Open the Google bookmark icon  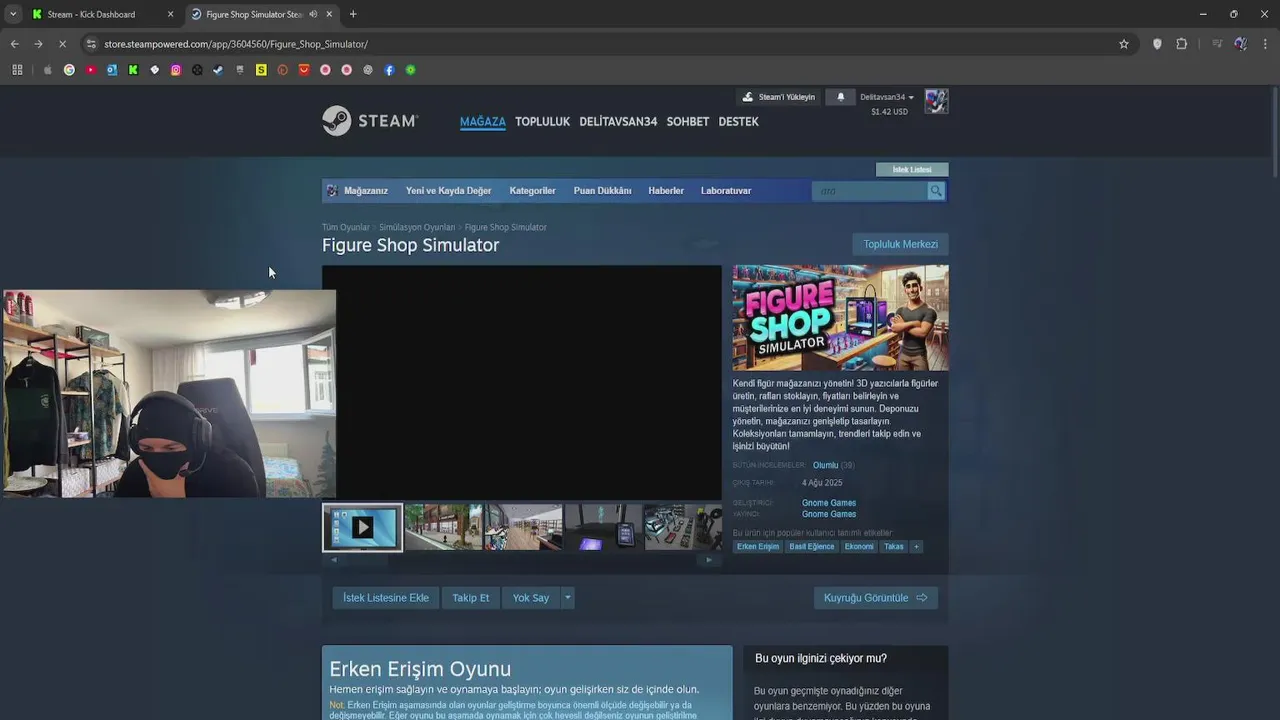point(69,70)
